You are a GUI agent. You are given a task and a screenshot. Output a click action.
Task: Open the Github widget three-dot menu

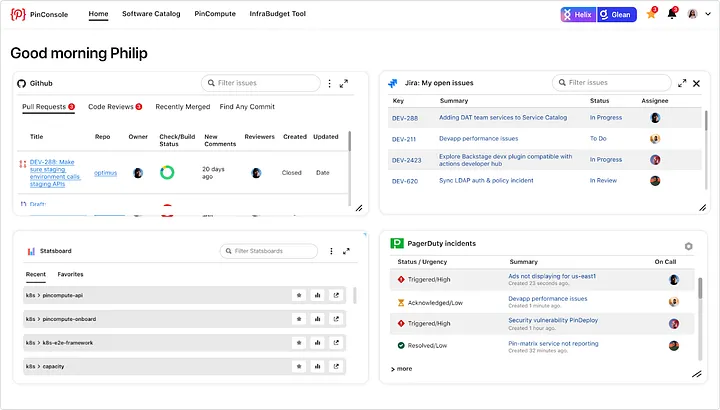tap(329, 83)
